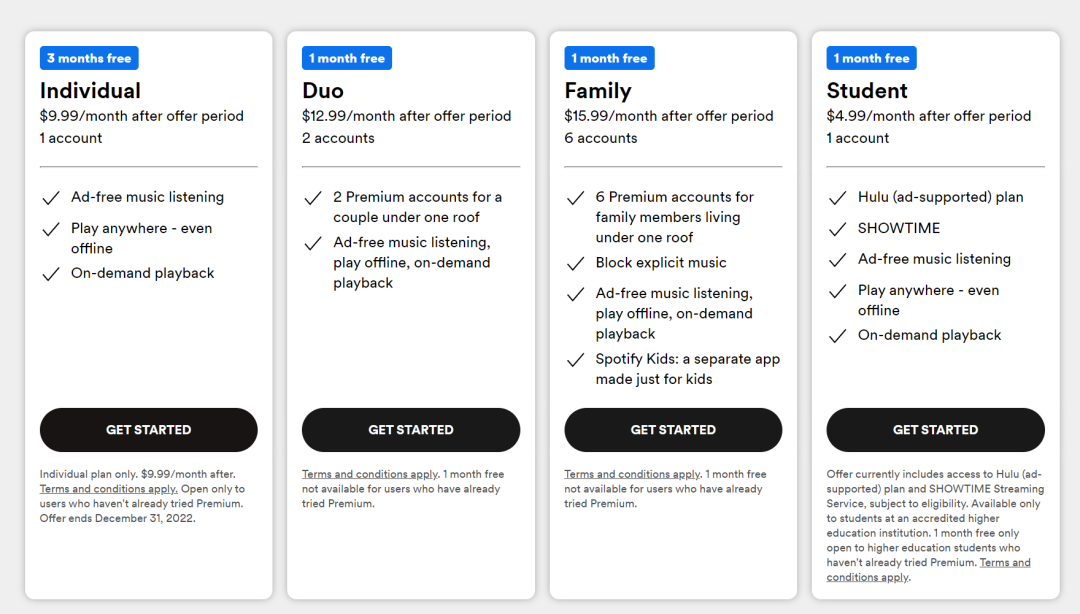Open Terms and conditions under Individual plan
Image resolution: width=1080 pixels, height=614 pixels.
tap(108, 489)
